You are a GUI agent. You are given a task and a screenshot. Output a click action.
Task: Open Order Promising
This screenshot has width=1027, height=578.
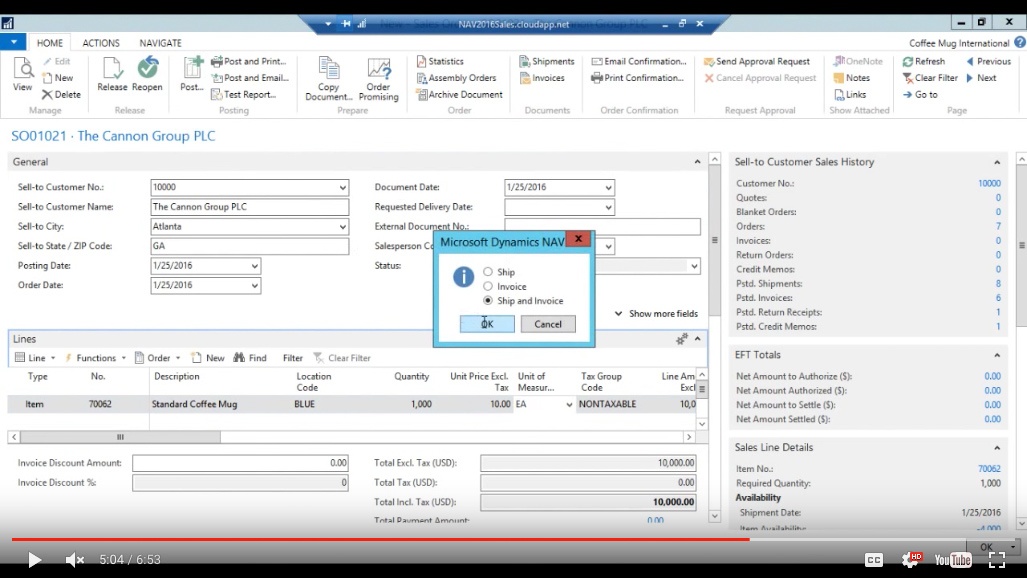coord(379,79)
